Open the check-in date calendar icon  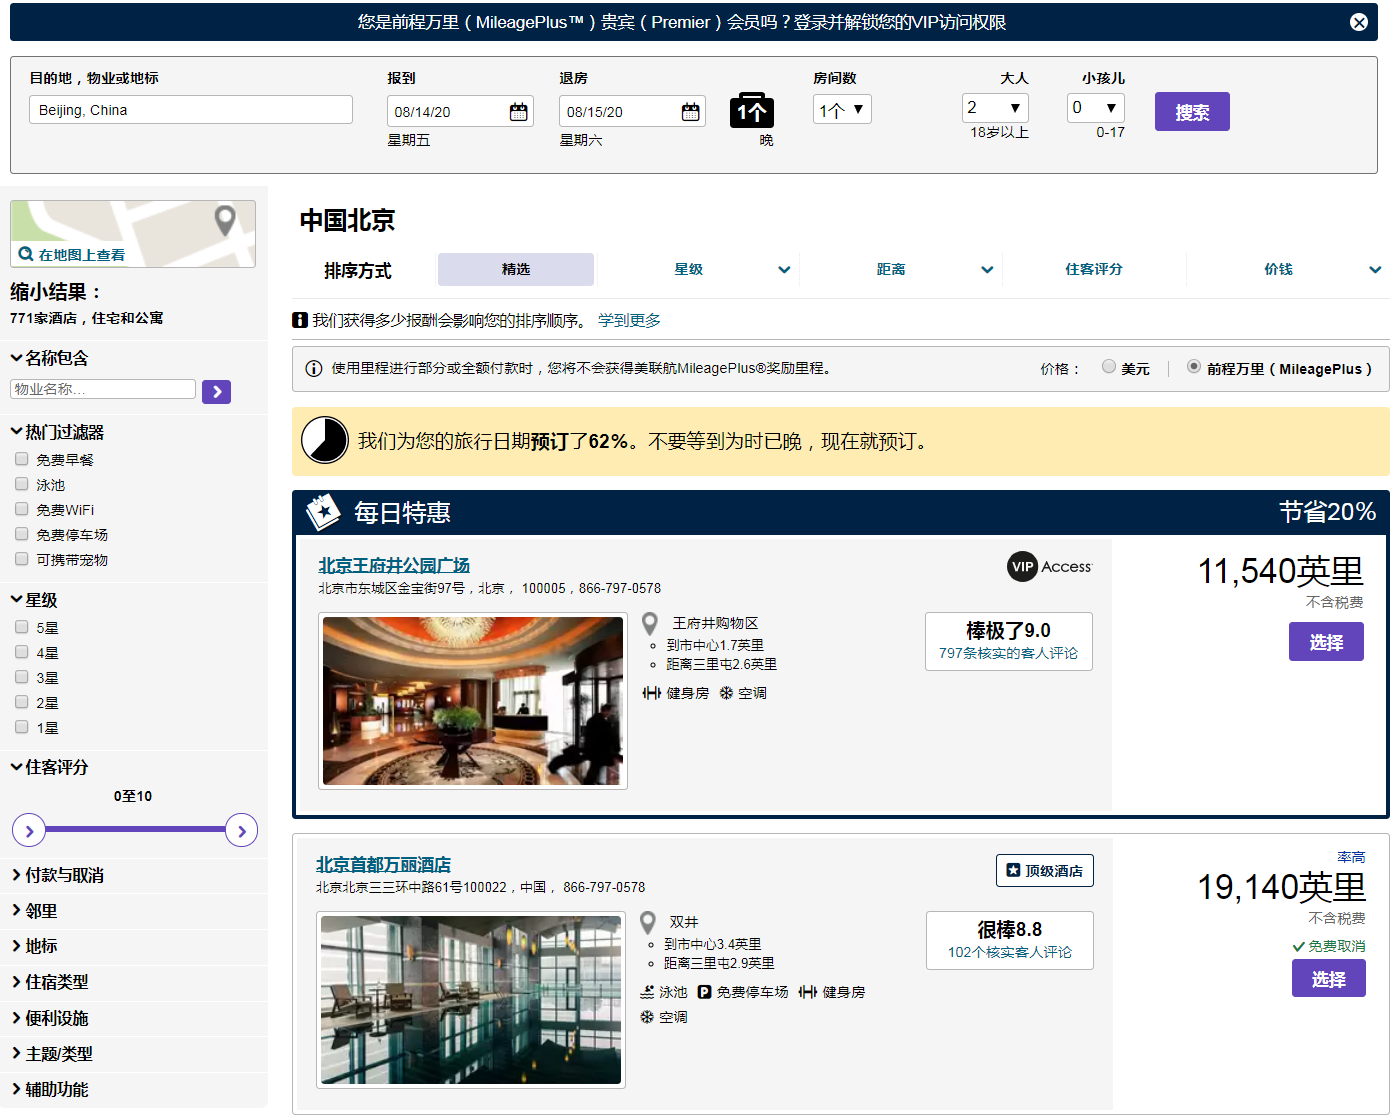pyautogui.click(x=518, y=111)
